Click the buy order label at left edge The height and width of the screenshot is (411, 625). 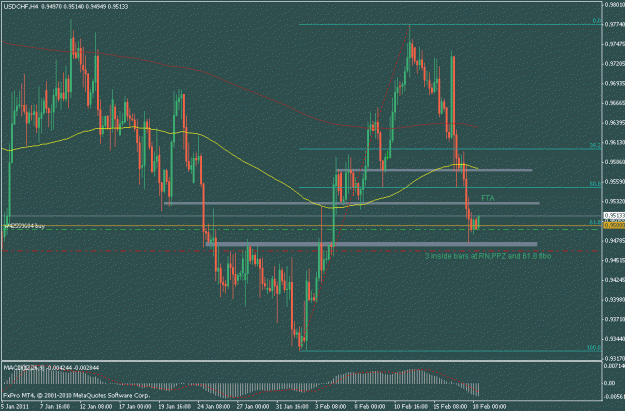[x=24, y=226]
